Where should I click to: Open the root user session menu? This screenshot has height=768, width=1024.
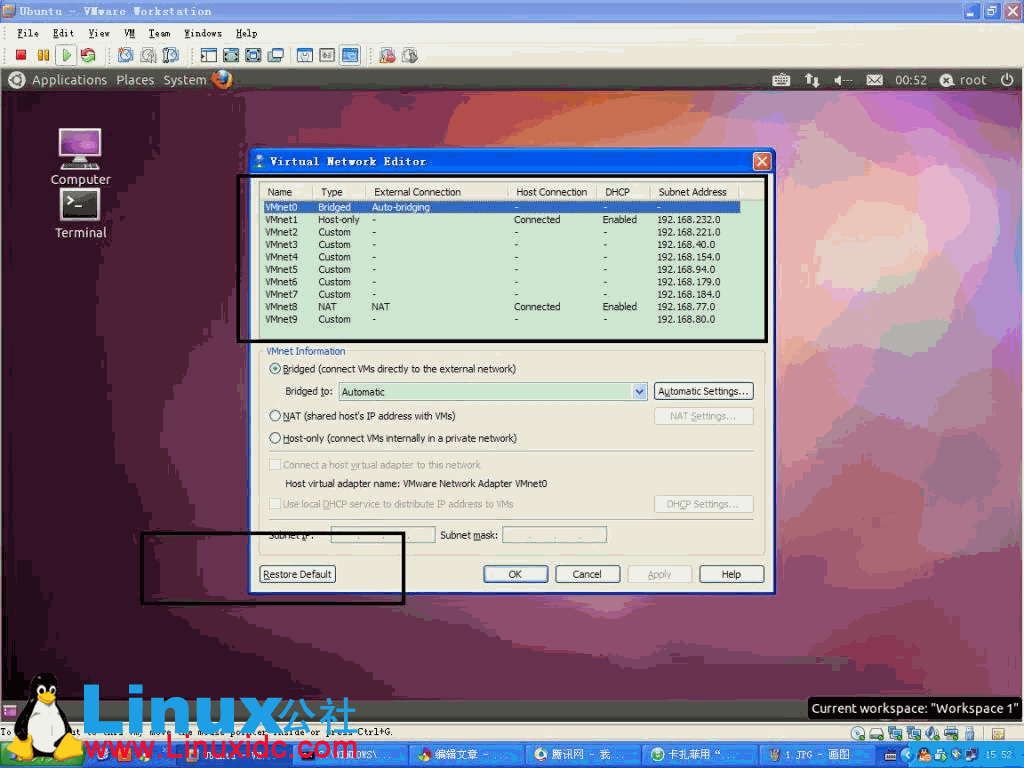[x=963, y=80]
